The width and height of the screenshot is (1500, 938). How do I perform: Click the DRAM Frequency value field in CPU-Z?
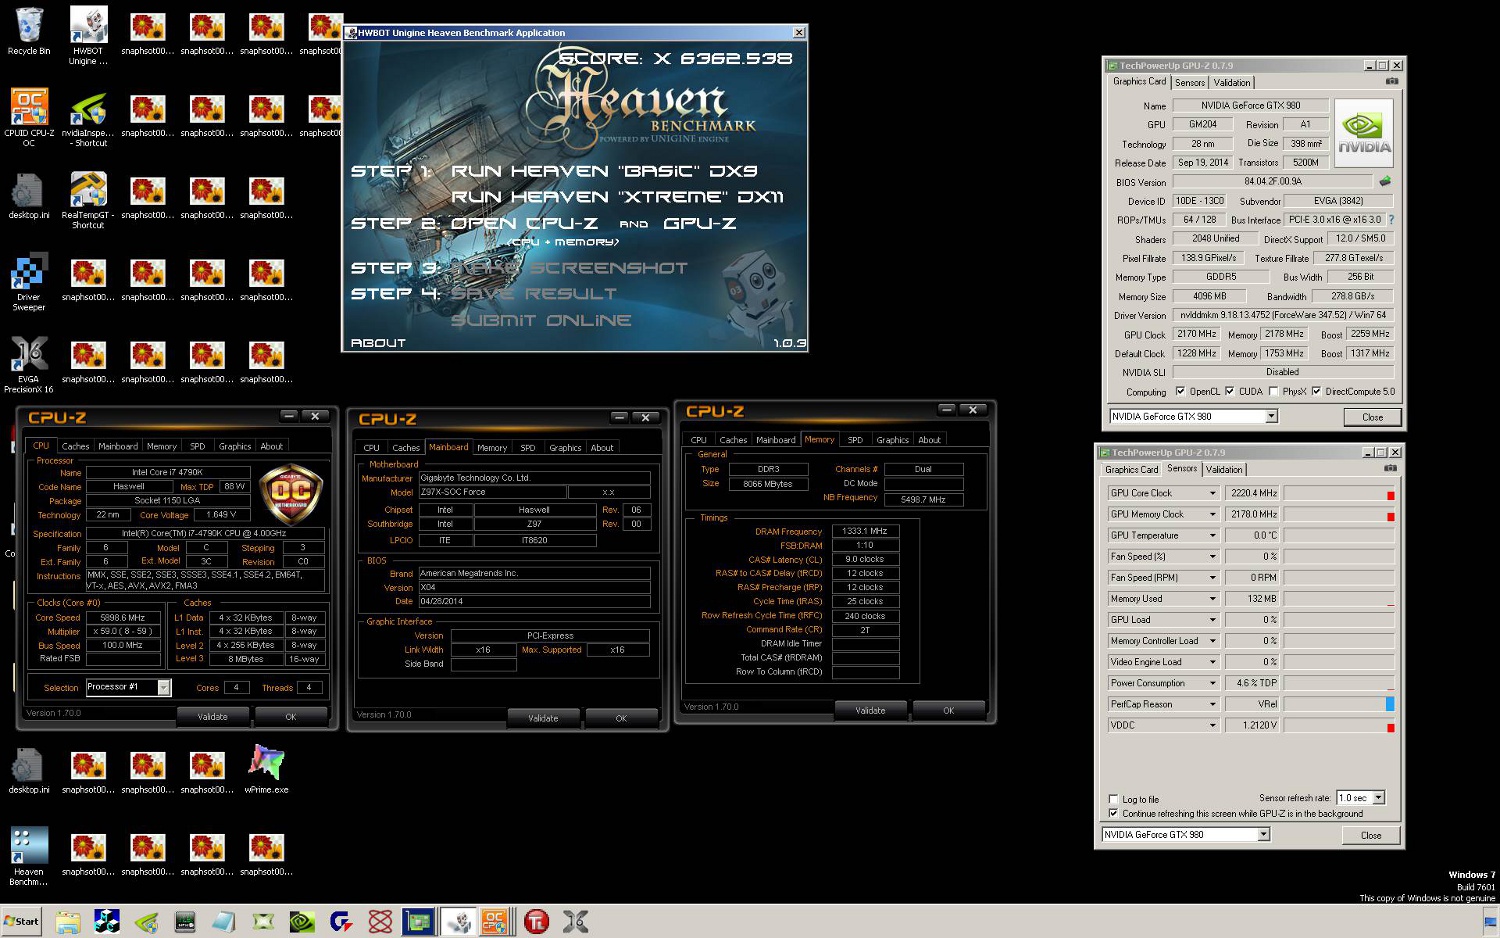865,531
